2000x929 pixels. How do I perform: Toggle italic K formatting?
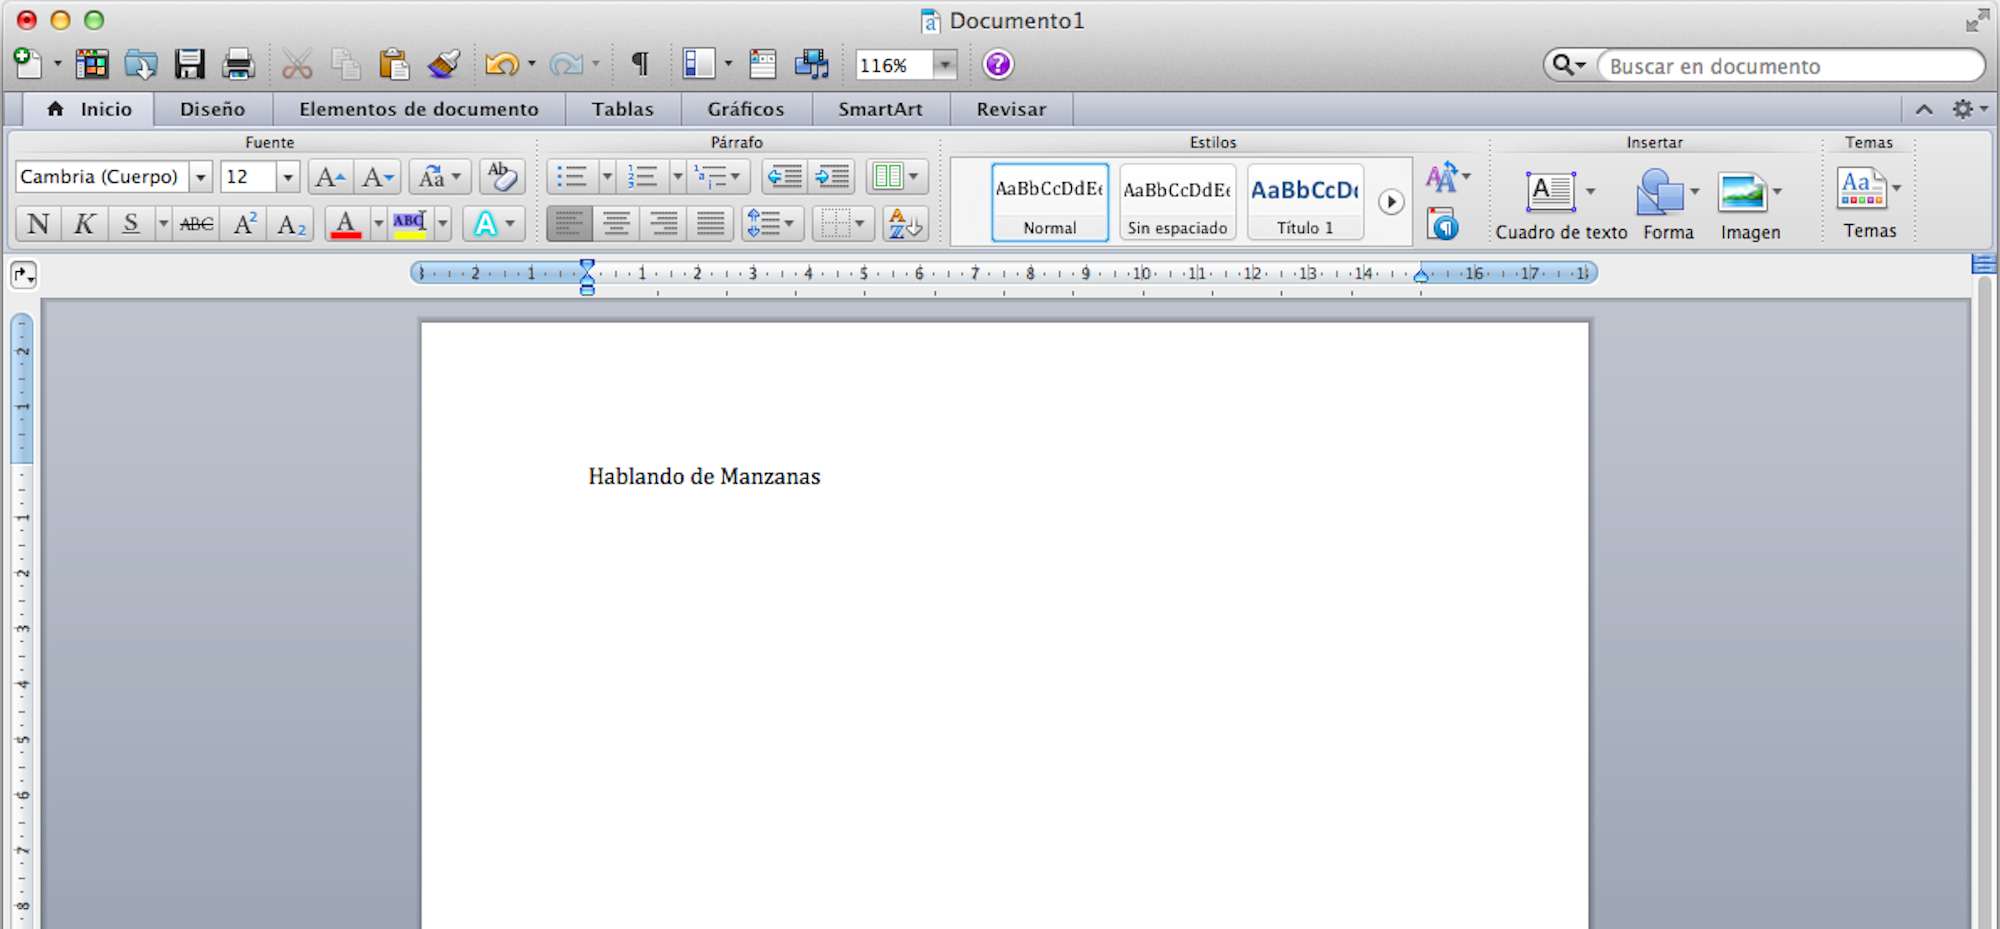tap(85, 223)
